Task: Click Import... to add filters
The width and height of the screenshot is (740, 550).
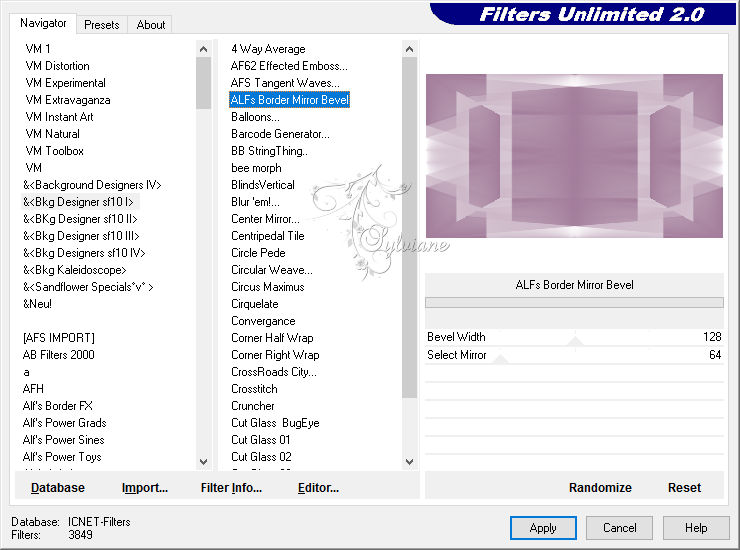Action: click(x=144, y=487)
